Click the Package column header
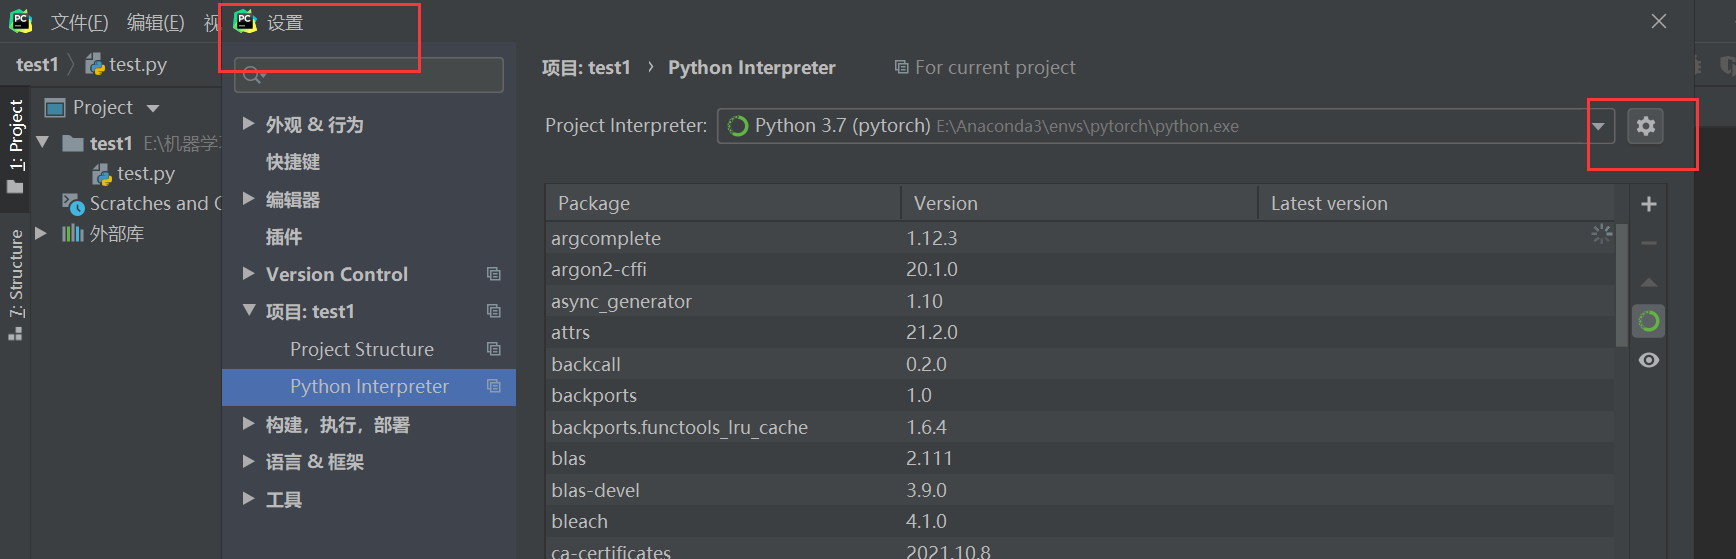This screenshot has height=559, width=1736. click(x=594, y=203)
